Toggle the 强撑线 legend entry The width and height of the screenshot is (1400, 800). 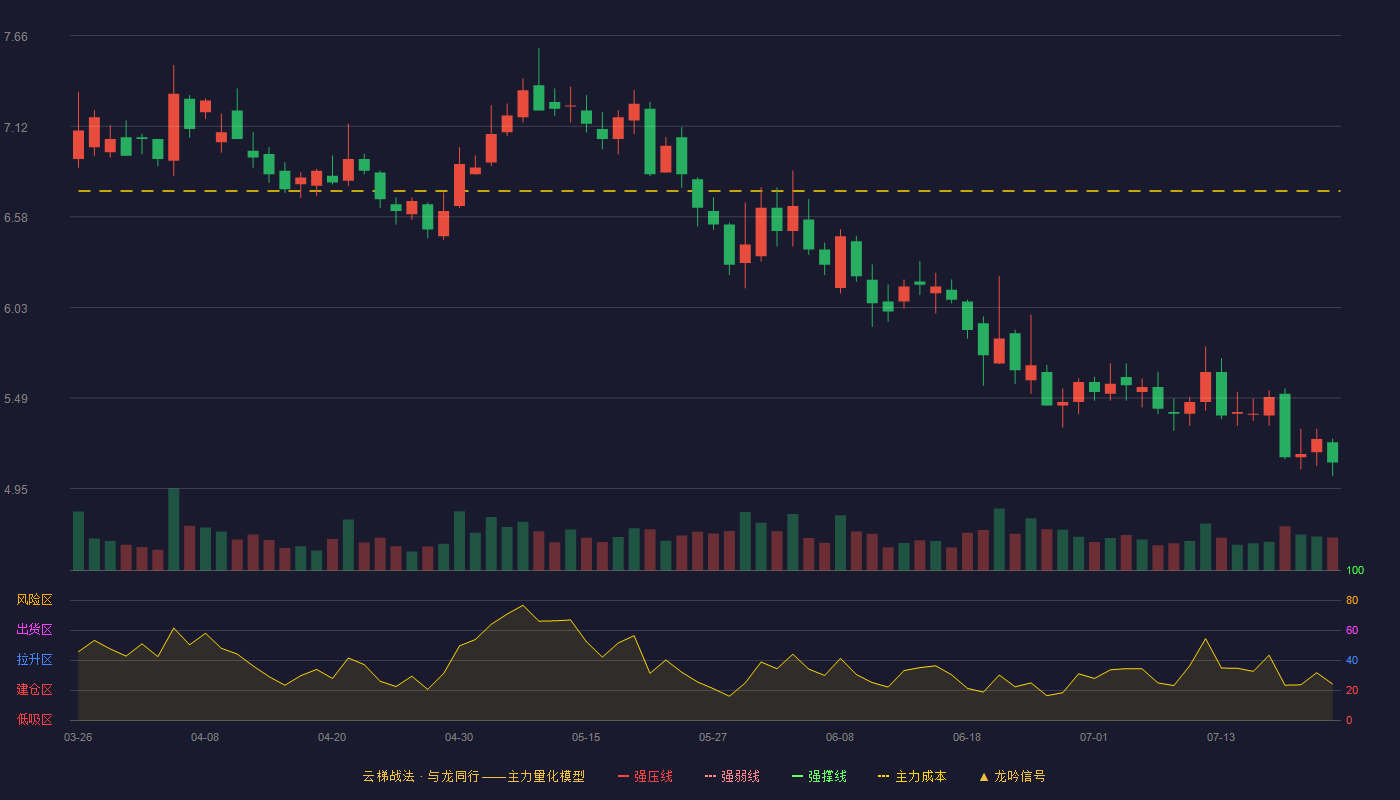point(819,776)
